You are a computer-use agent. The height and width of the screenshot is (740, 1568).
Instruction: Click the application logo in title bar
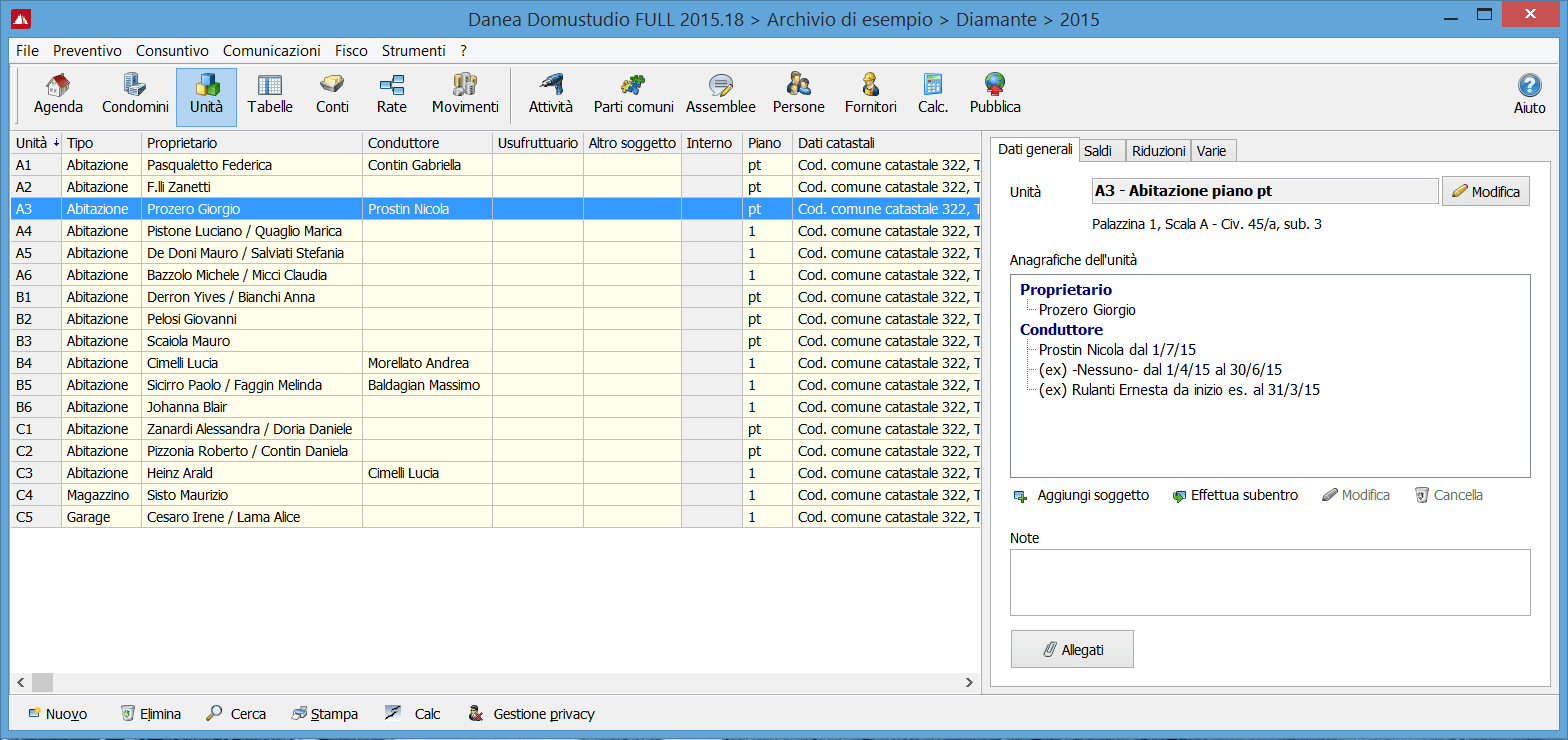(x=21, y=17)
